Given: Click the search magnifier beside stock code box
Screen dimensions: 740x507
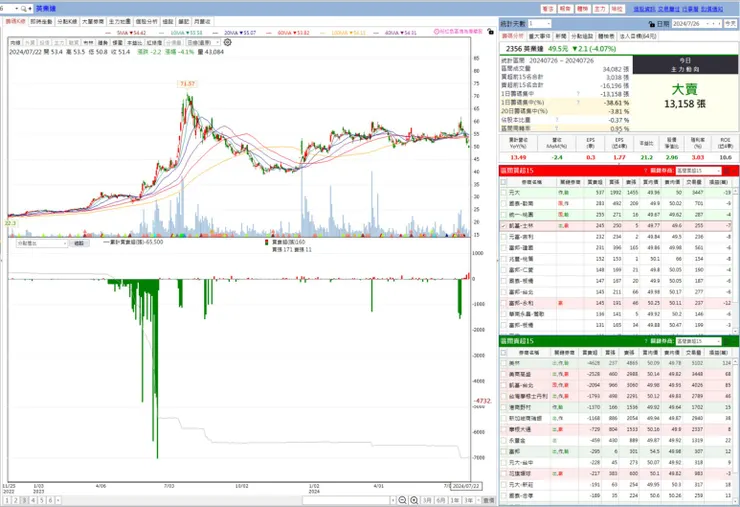Looking at the screenshot, I should coord(24,8).
